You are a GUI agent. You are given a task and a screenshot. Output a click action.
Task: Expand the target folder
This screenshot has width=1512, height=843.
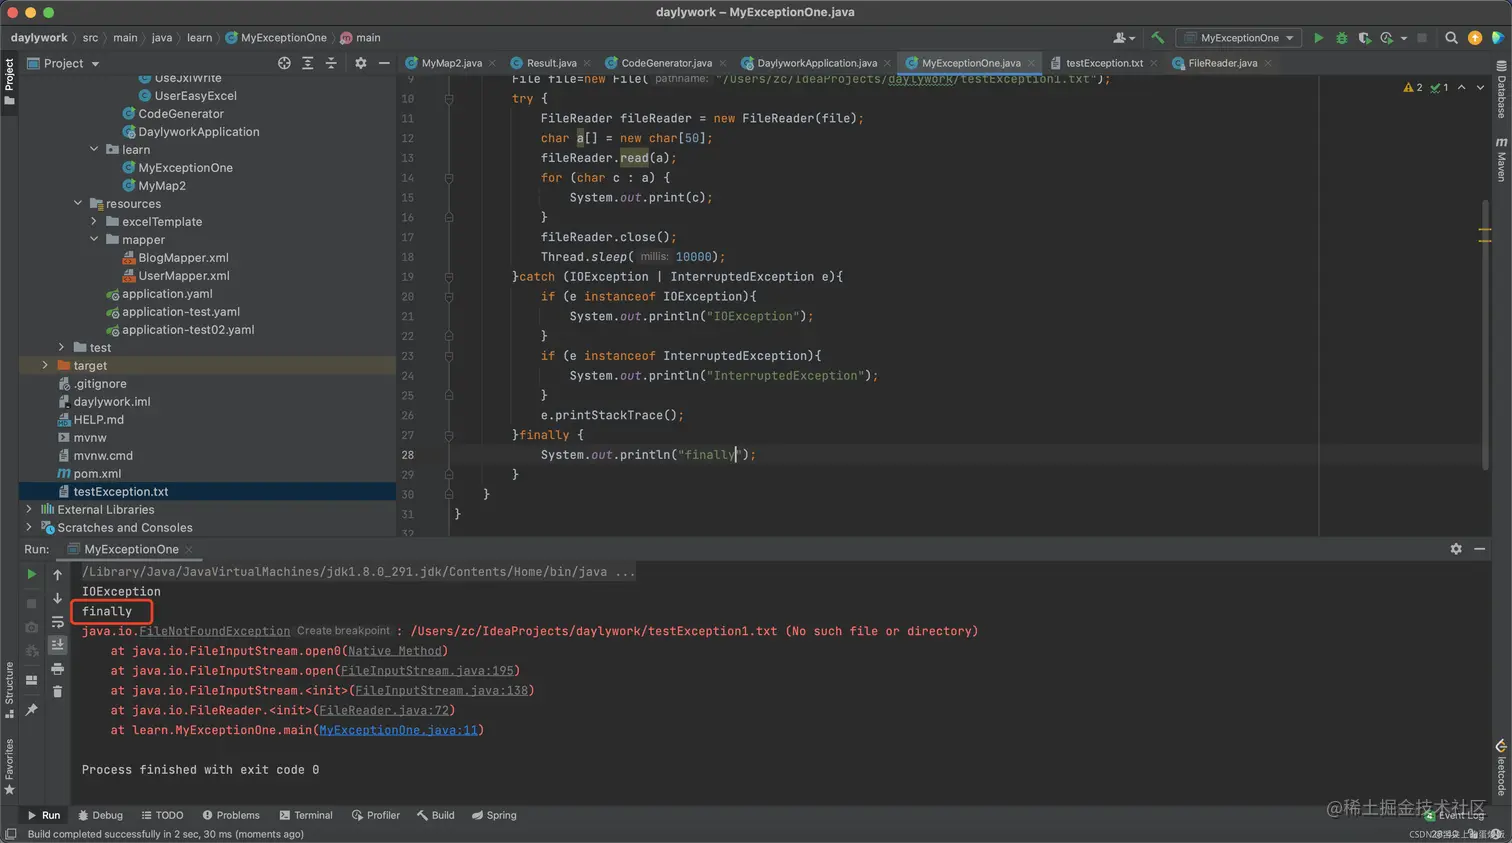pyautogui.click(x=45, y=365)
